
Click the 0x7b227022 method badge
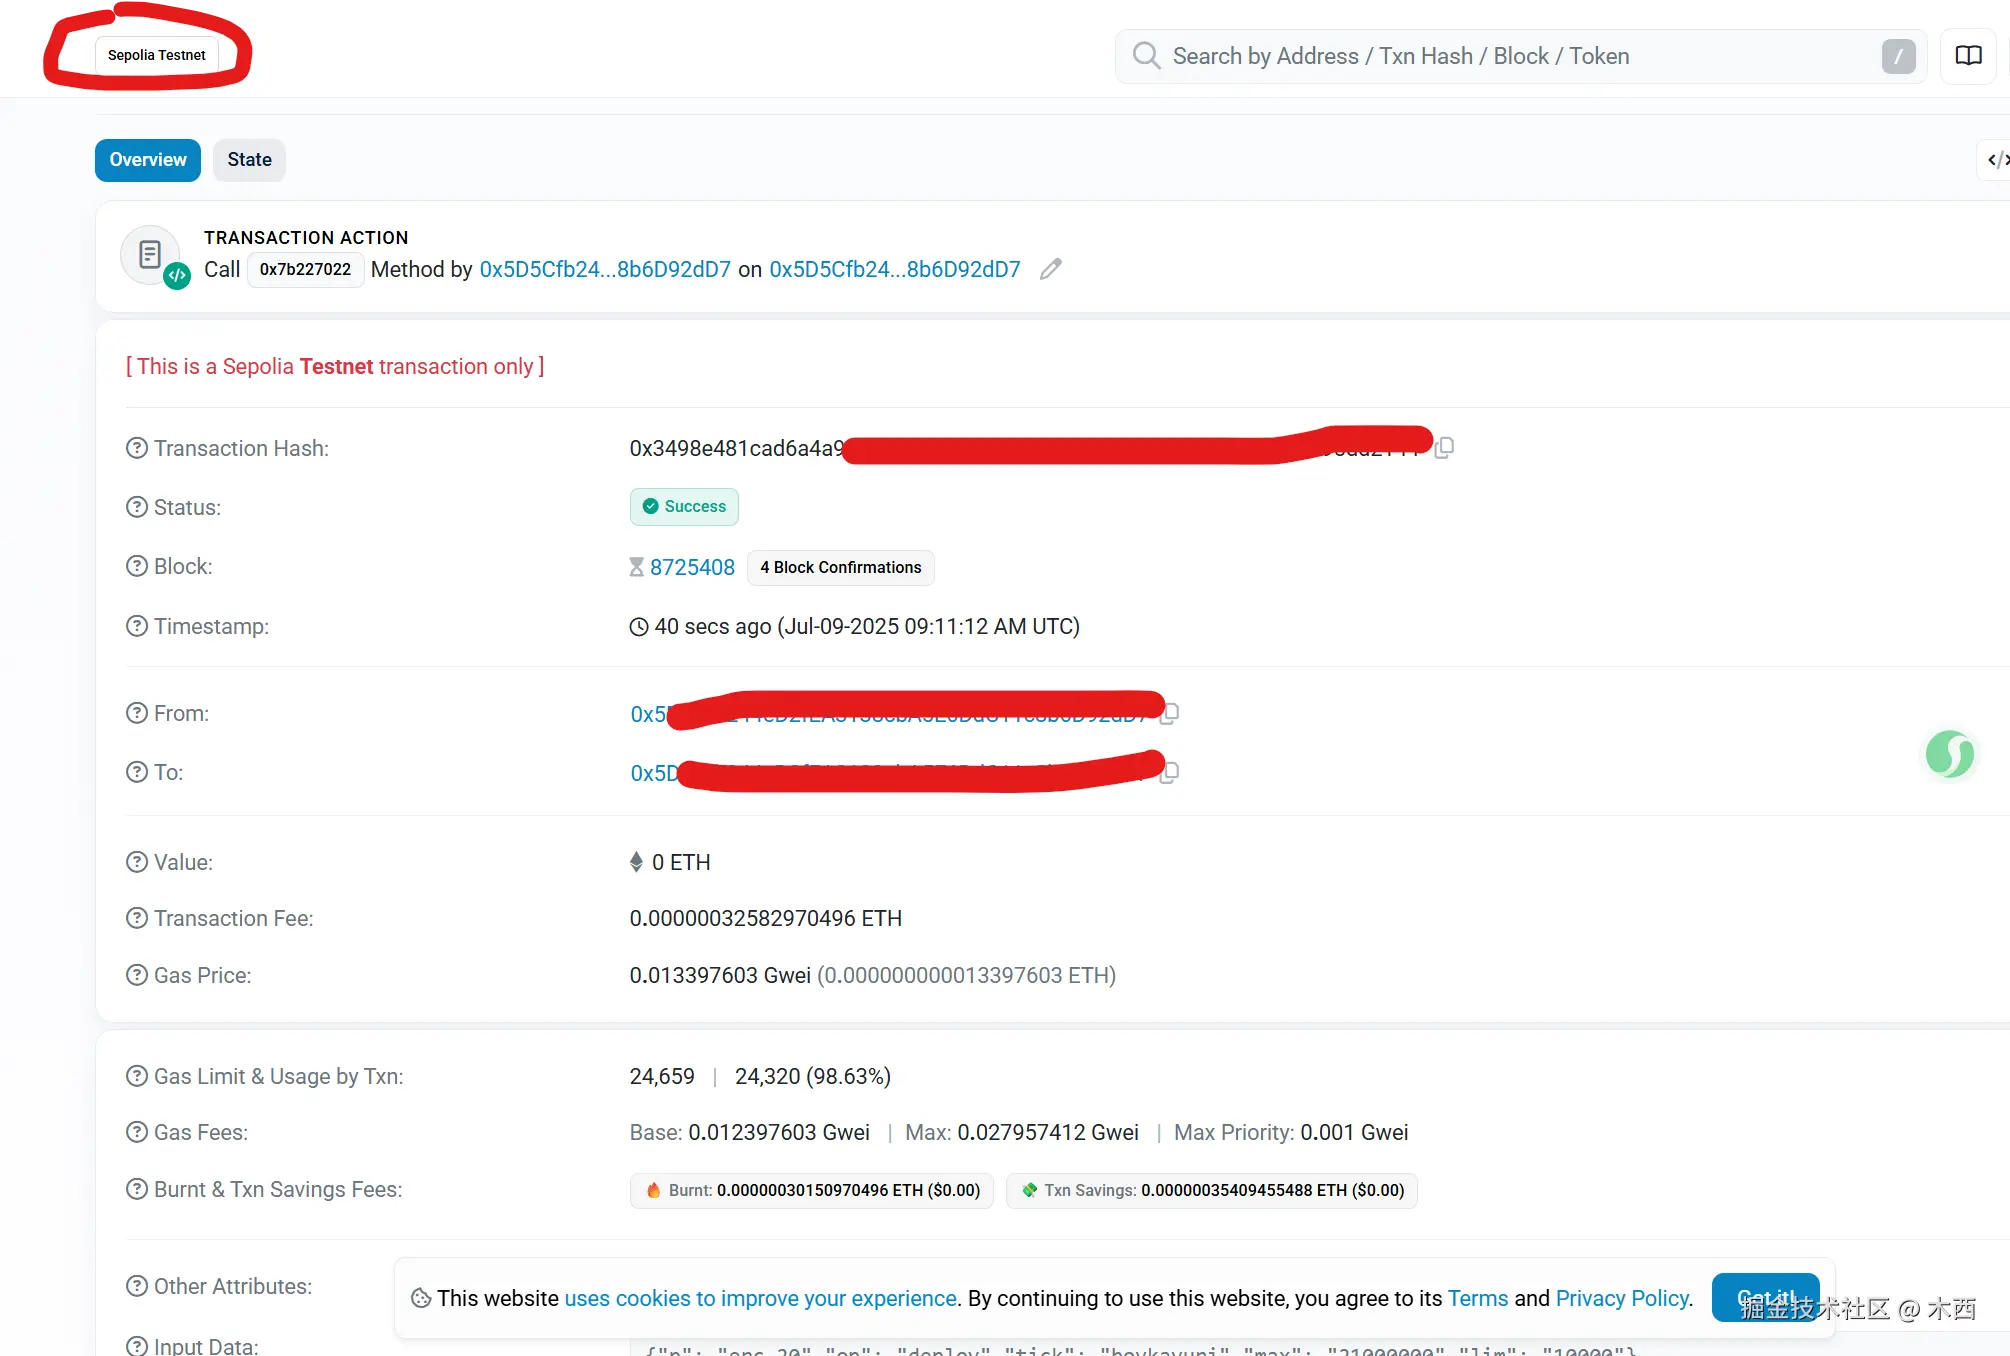pos(305,269)
